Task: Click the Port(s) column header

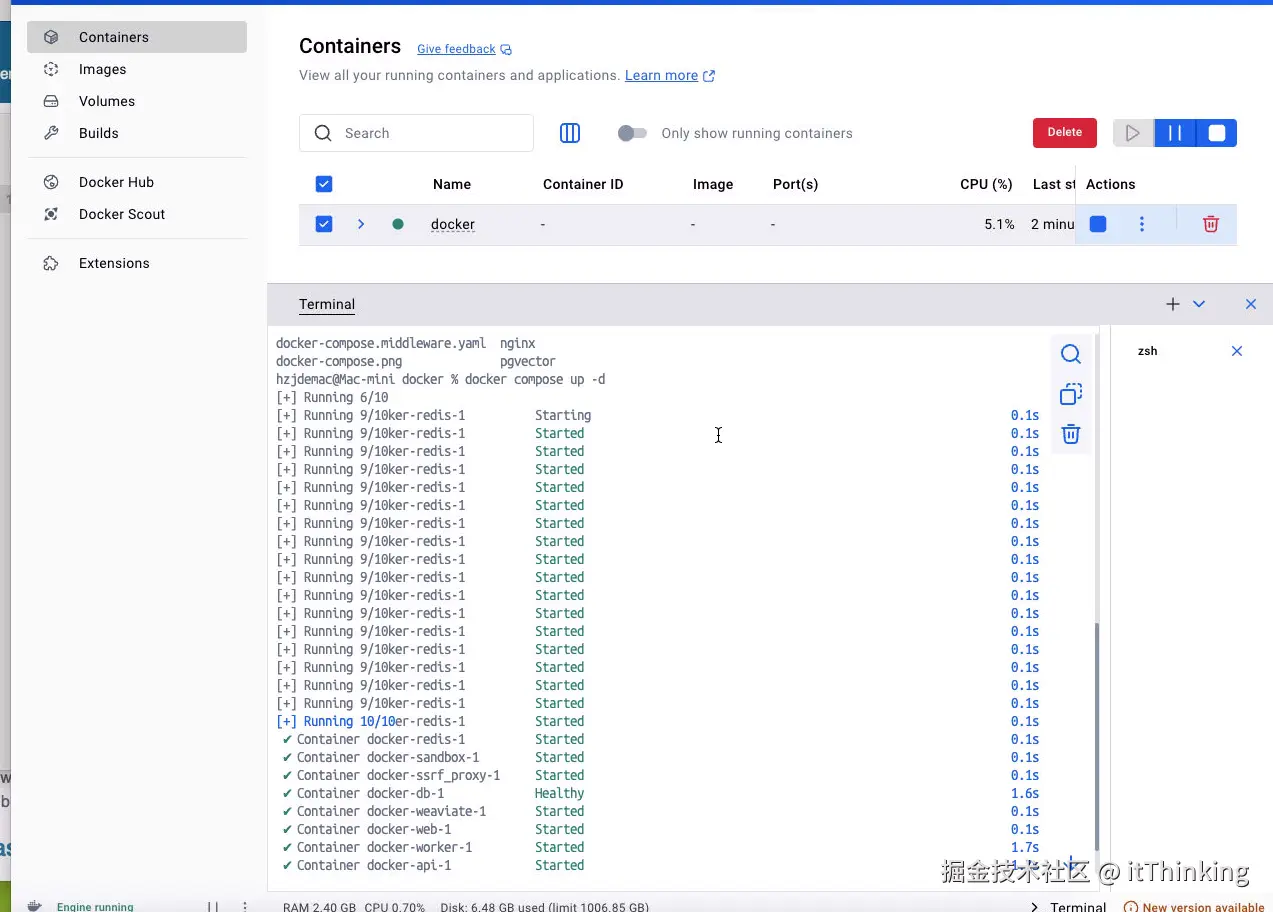Action: tap(796, 184)
